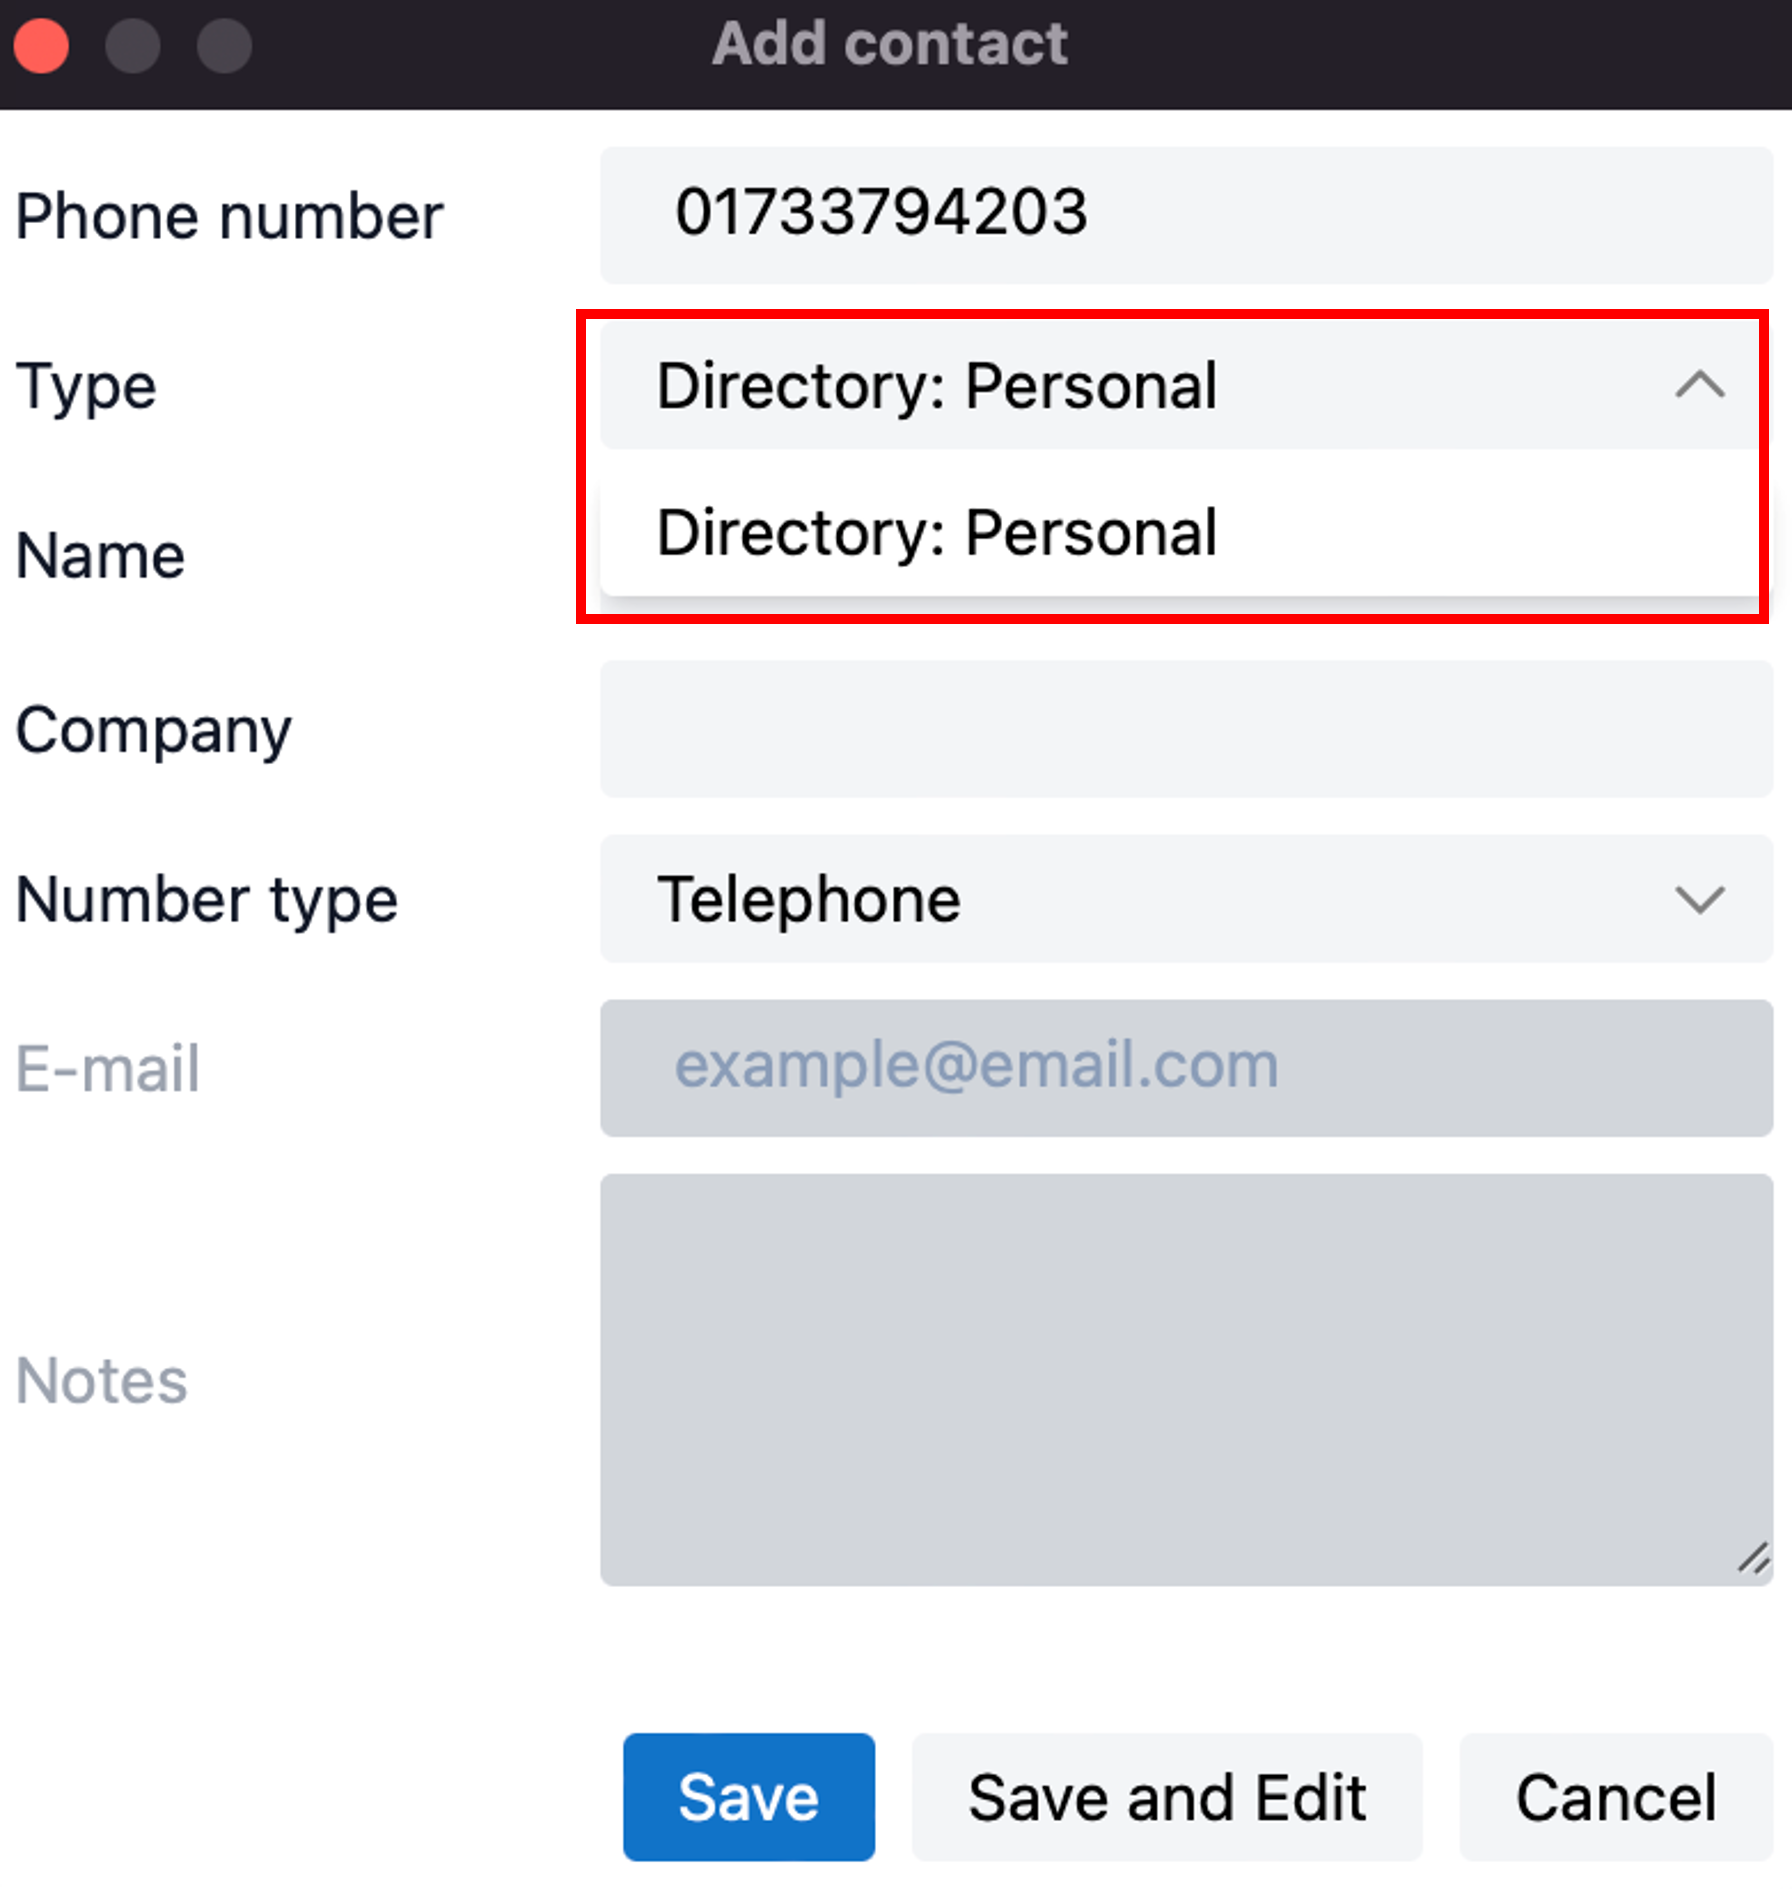Click the Phone number input field
This screenshot has height=1889, width=1792.
coord(1186,215)
